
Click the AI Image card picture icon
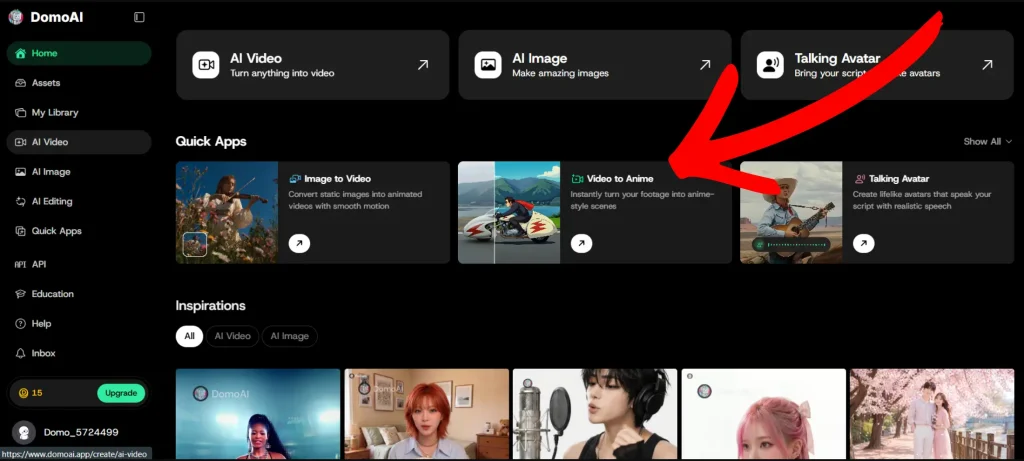pyautogui.click(x=488, y=65)
